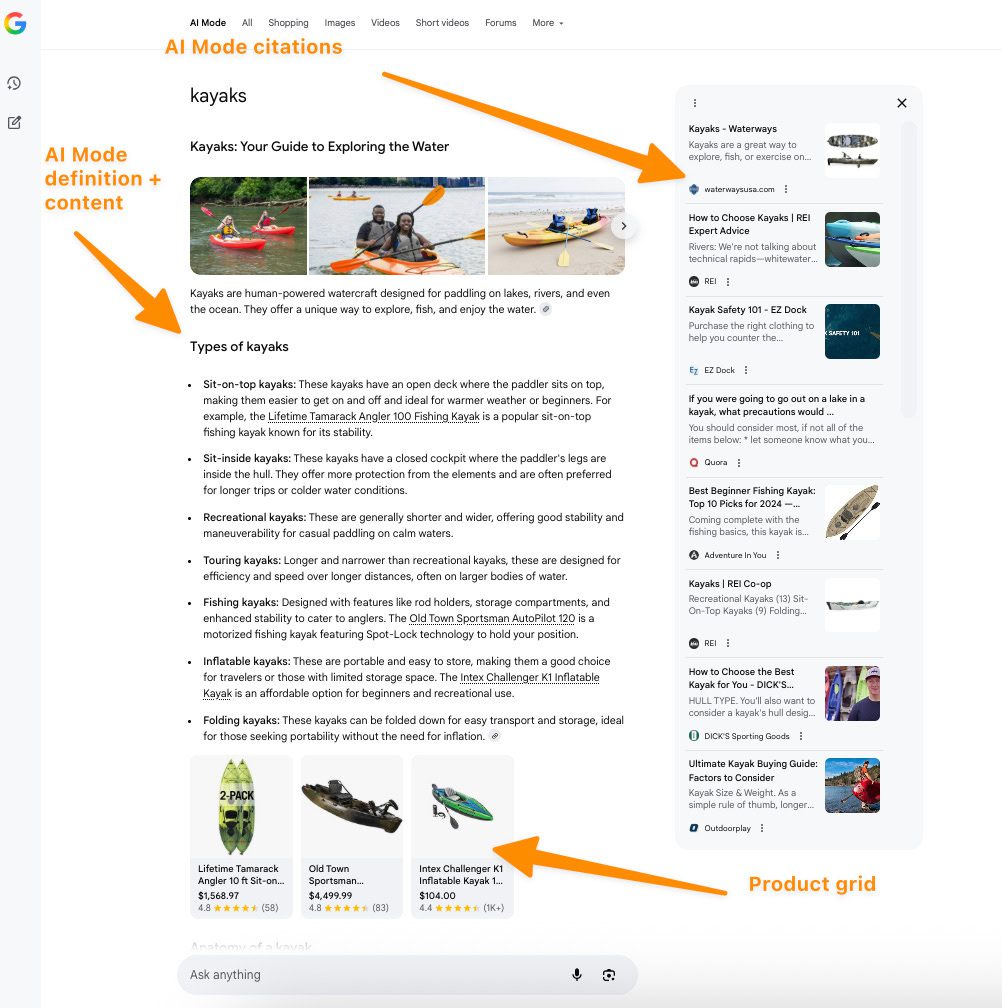Open Old Town Sportsman AutoPilot 120 link
Image resolution: width=1002 pixels, height=1008 pixels.
(x=492, y=618)
